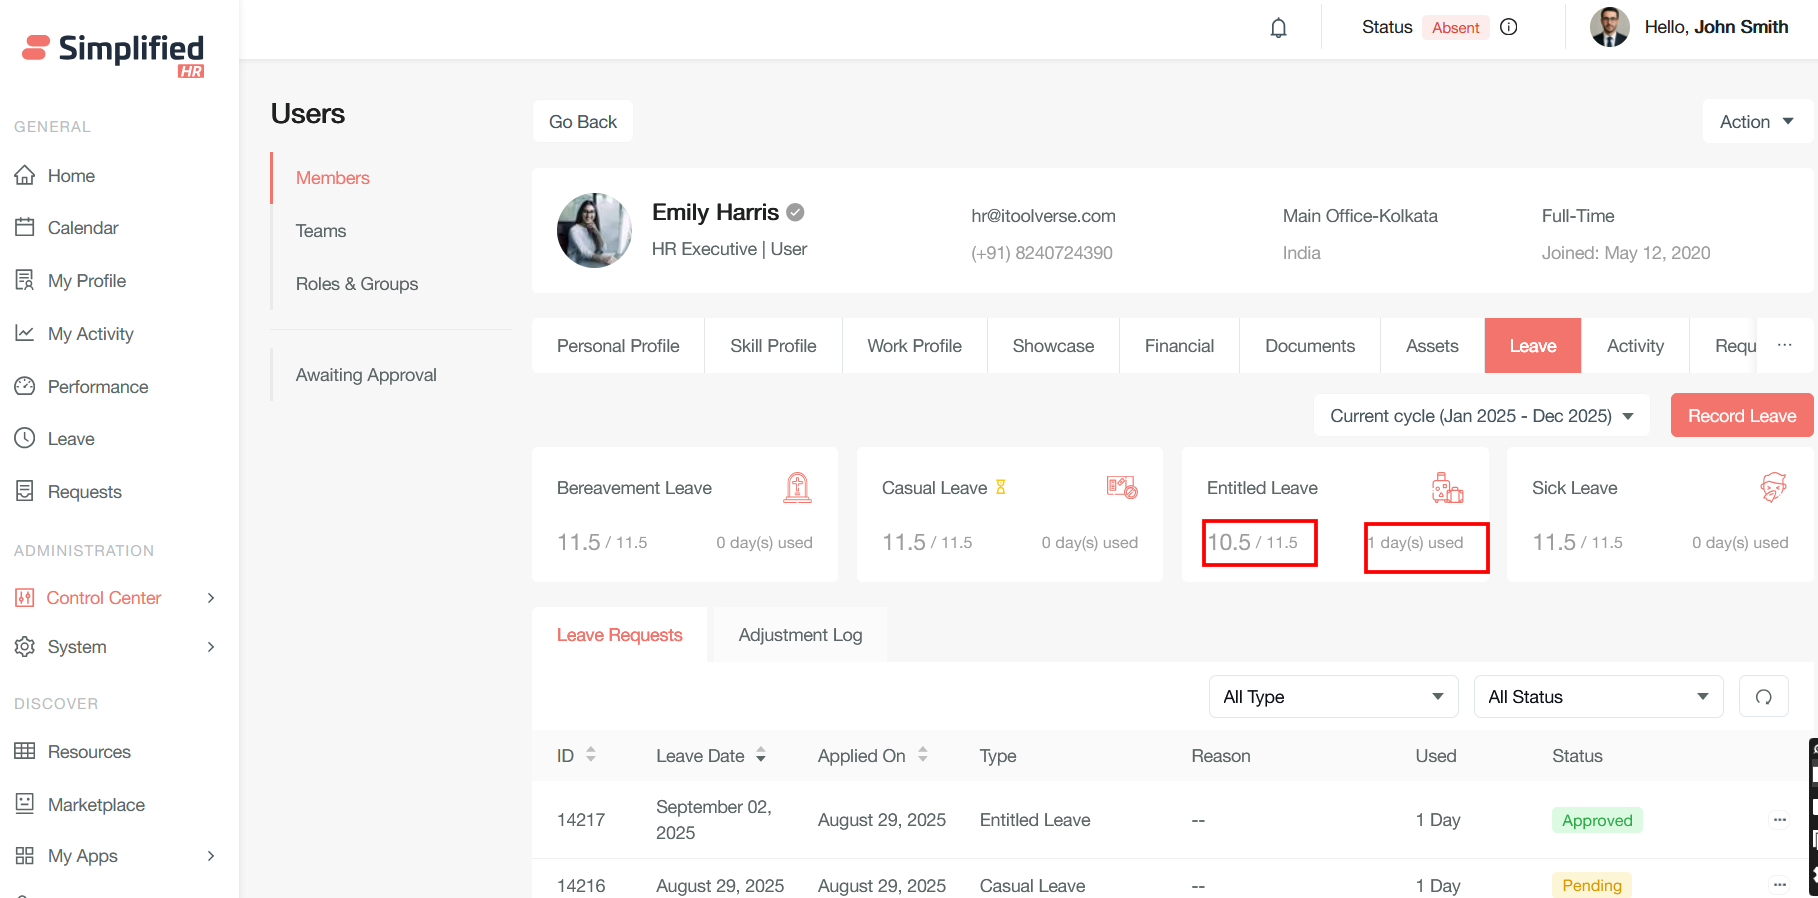Open the Bereavement Leave icon
The height and width of the screenshot is (898, 1818).
797,487
